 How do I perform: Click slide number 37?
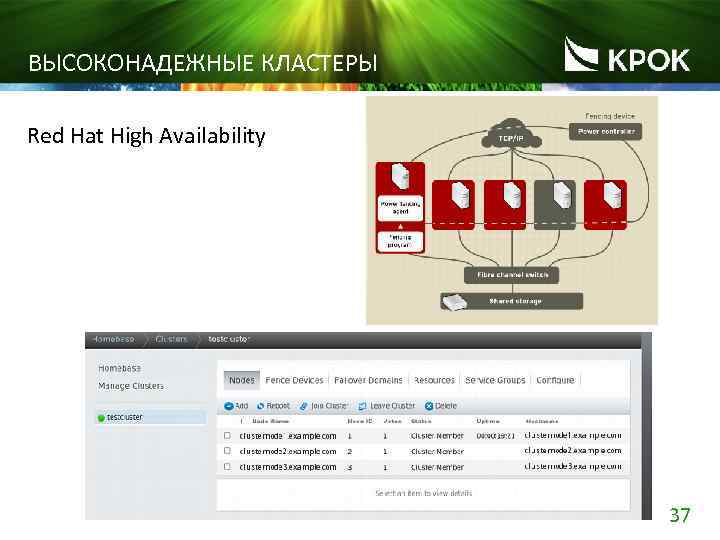pyautogui.click(x=680, y=515)
